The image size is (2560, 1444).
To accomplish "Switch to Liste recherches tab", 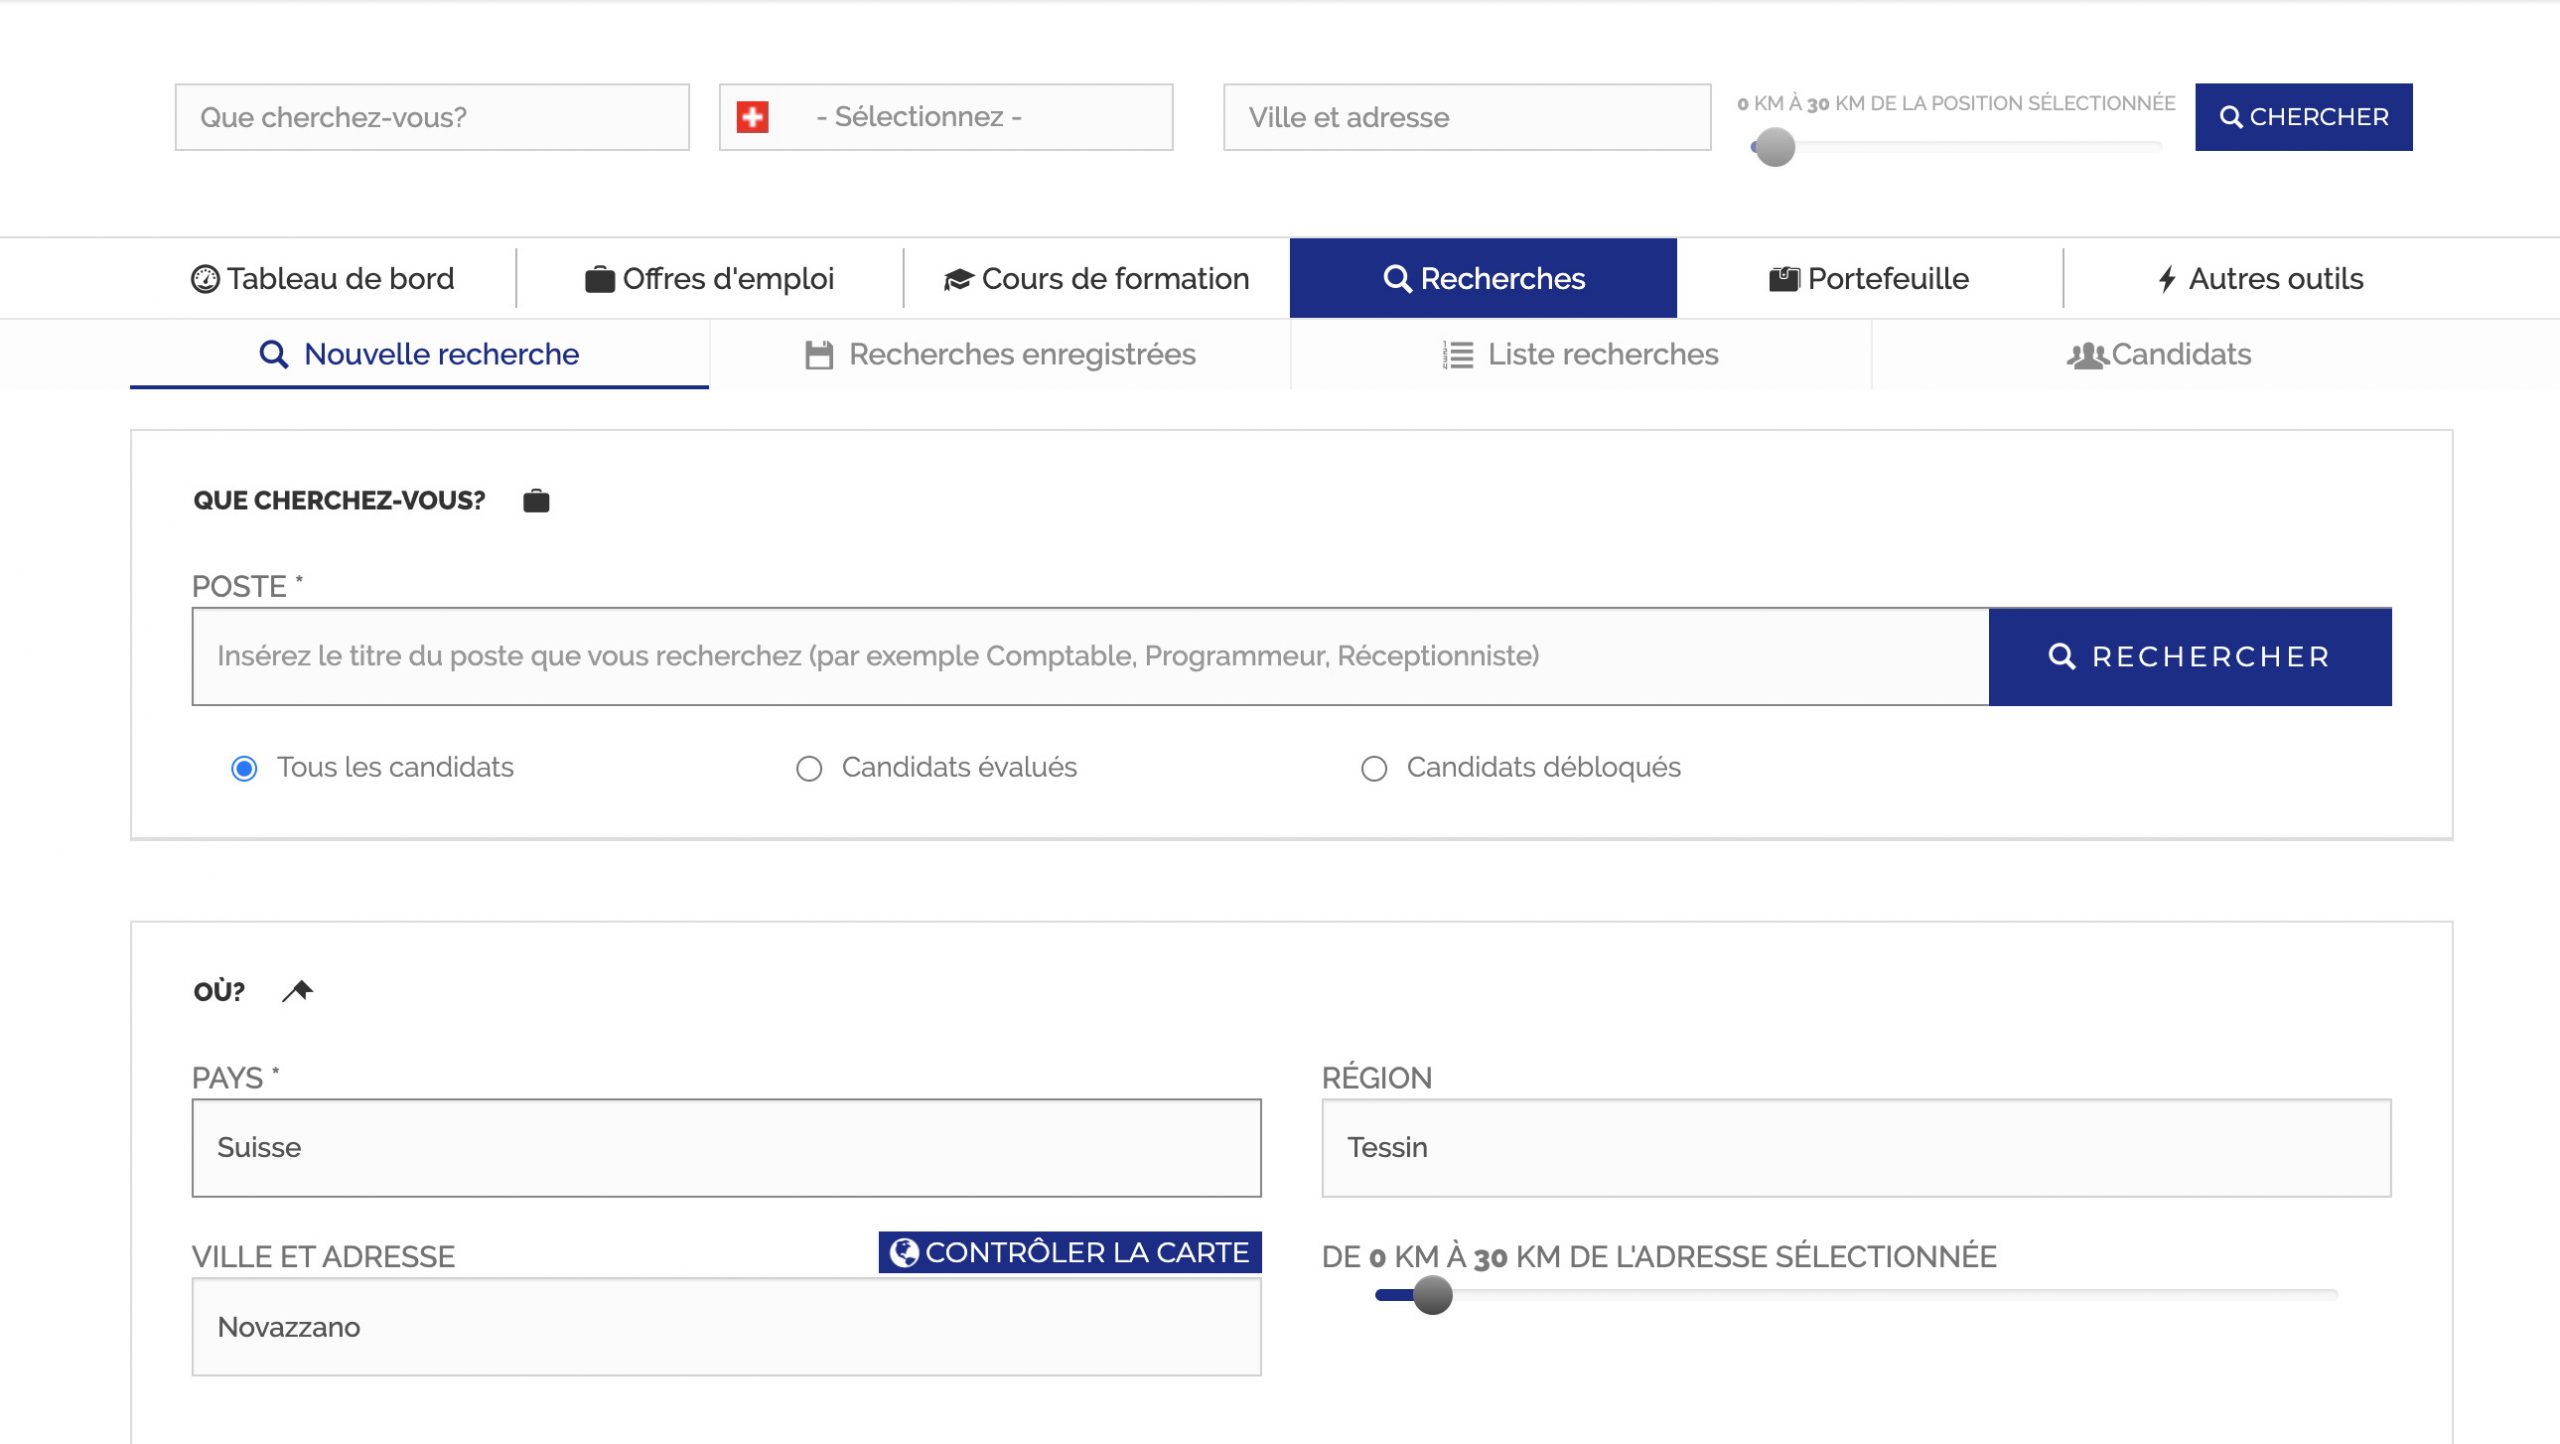I will pos(1580,355).
